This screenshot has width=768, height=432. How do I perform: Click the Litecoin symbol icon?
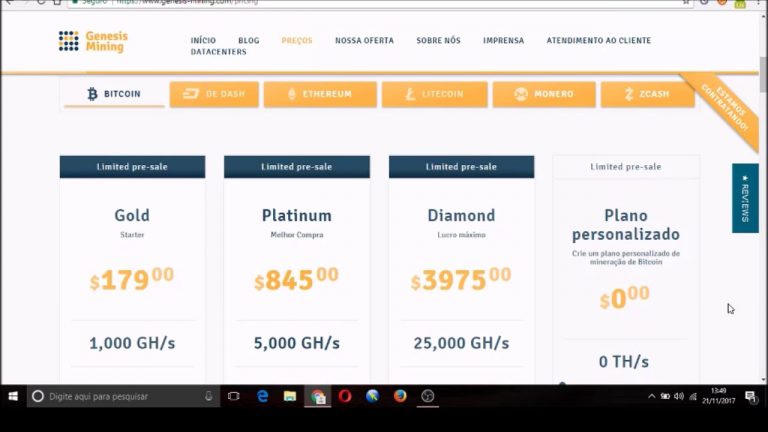[x=410, y=94]
